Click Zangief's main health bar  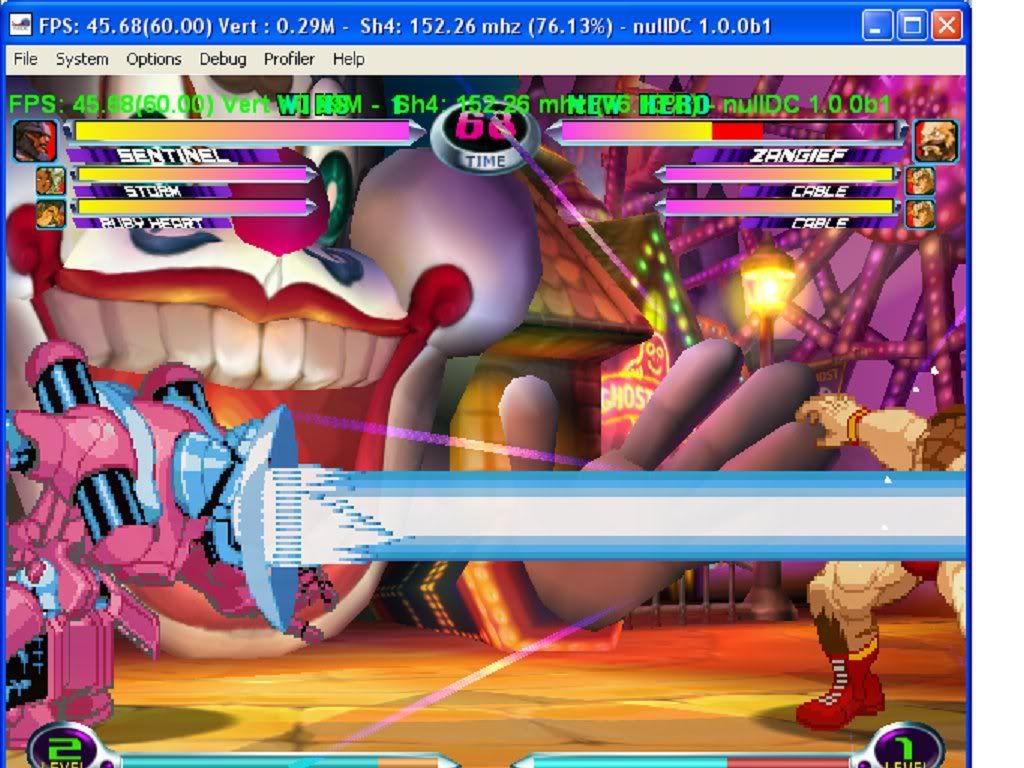coord(728,131)
